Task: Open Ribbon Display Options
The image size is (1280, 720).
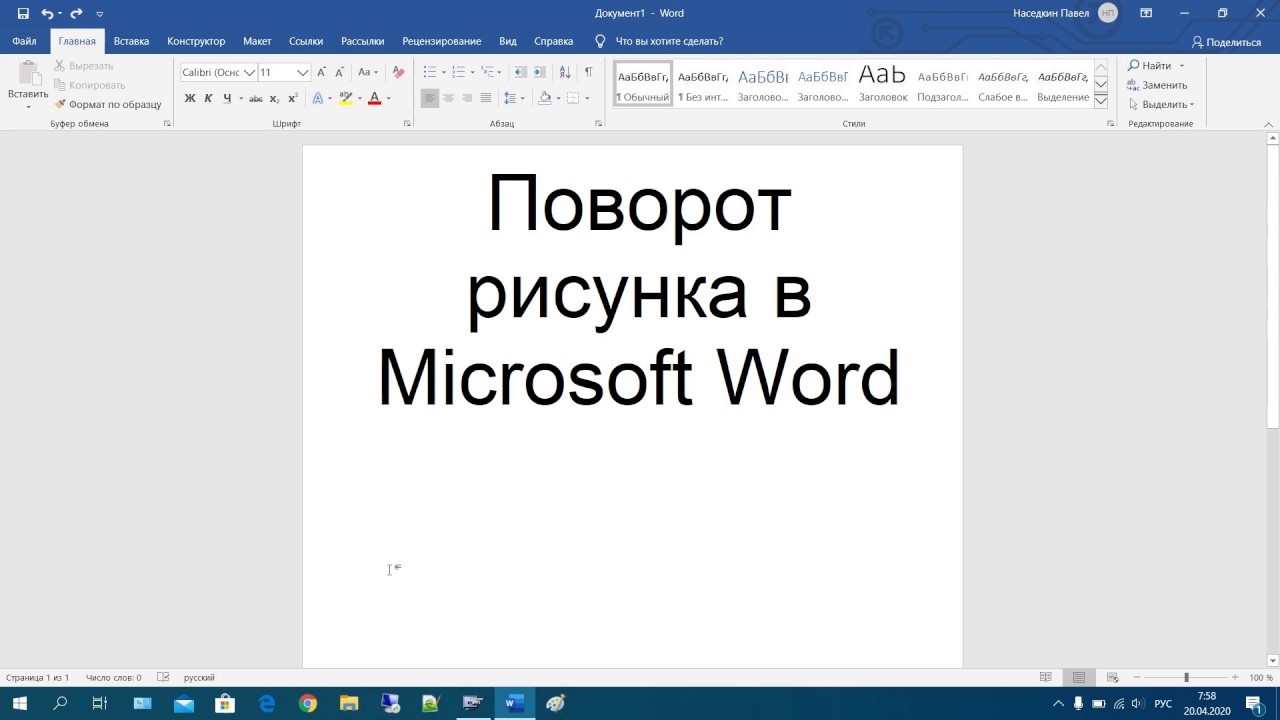Action: point(1146,13)
